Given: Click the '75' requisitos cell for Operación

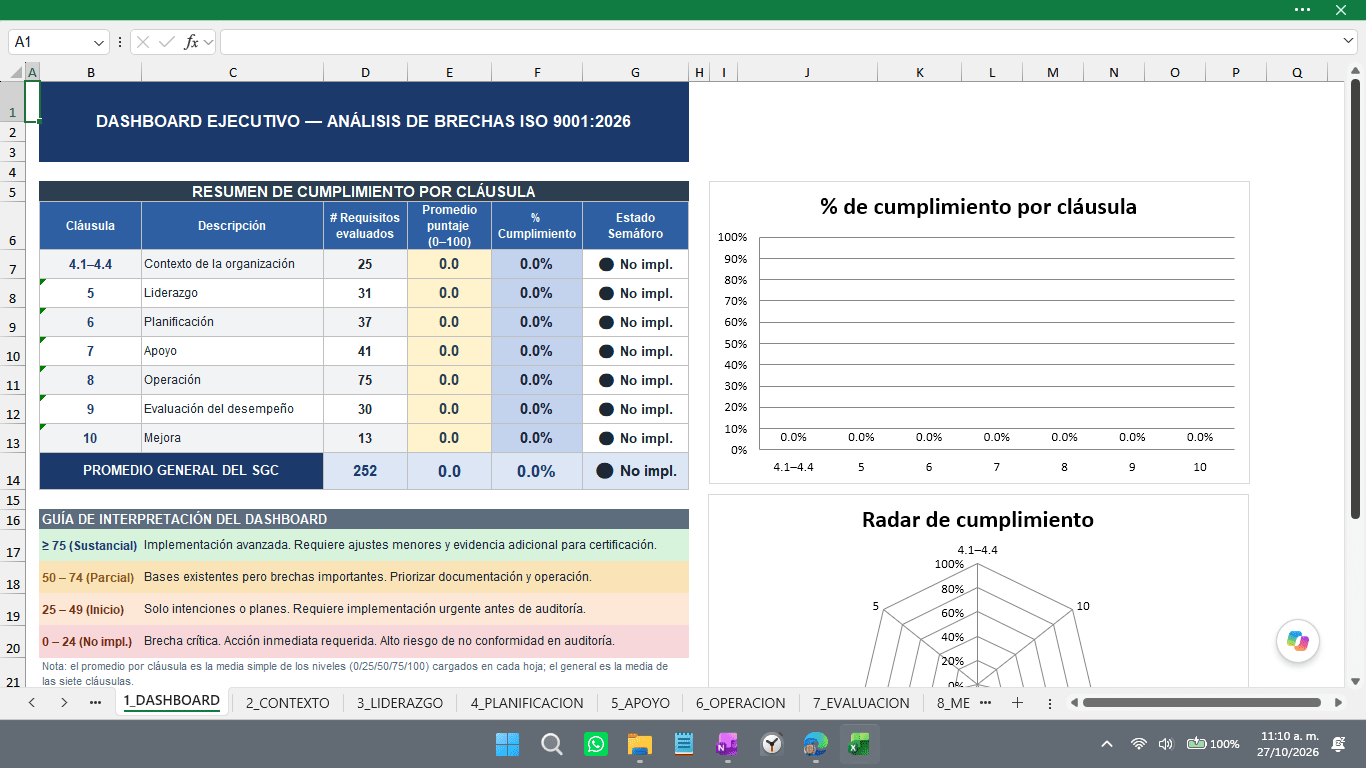Looking at the screenshot, I should (365, 380).
